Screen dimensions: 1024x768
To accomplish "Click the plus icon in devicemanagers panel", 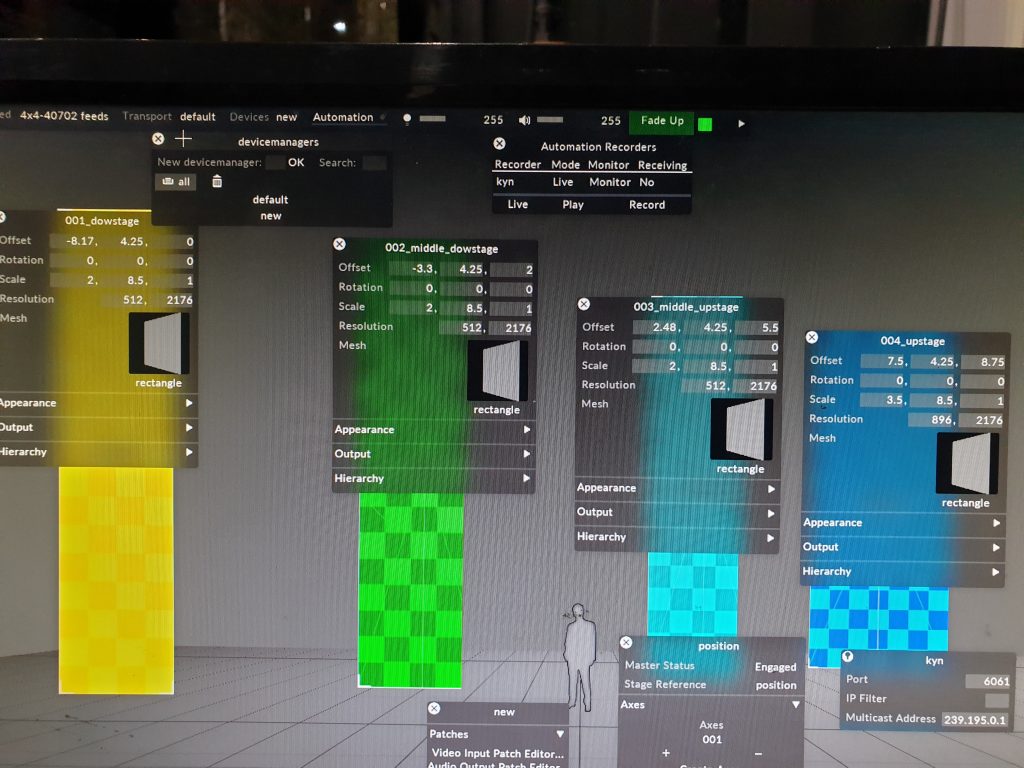I will pos(182,140).
